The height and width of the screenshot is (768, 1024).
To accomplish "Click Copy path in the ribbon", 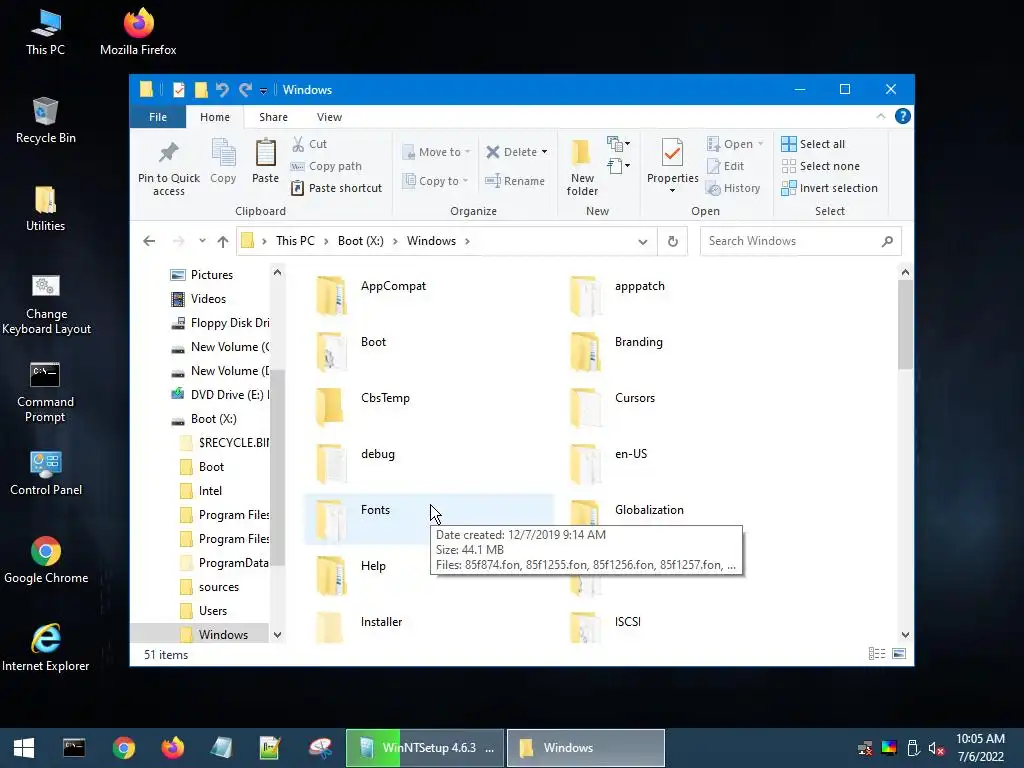I will (326, 166).
